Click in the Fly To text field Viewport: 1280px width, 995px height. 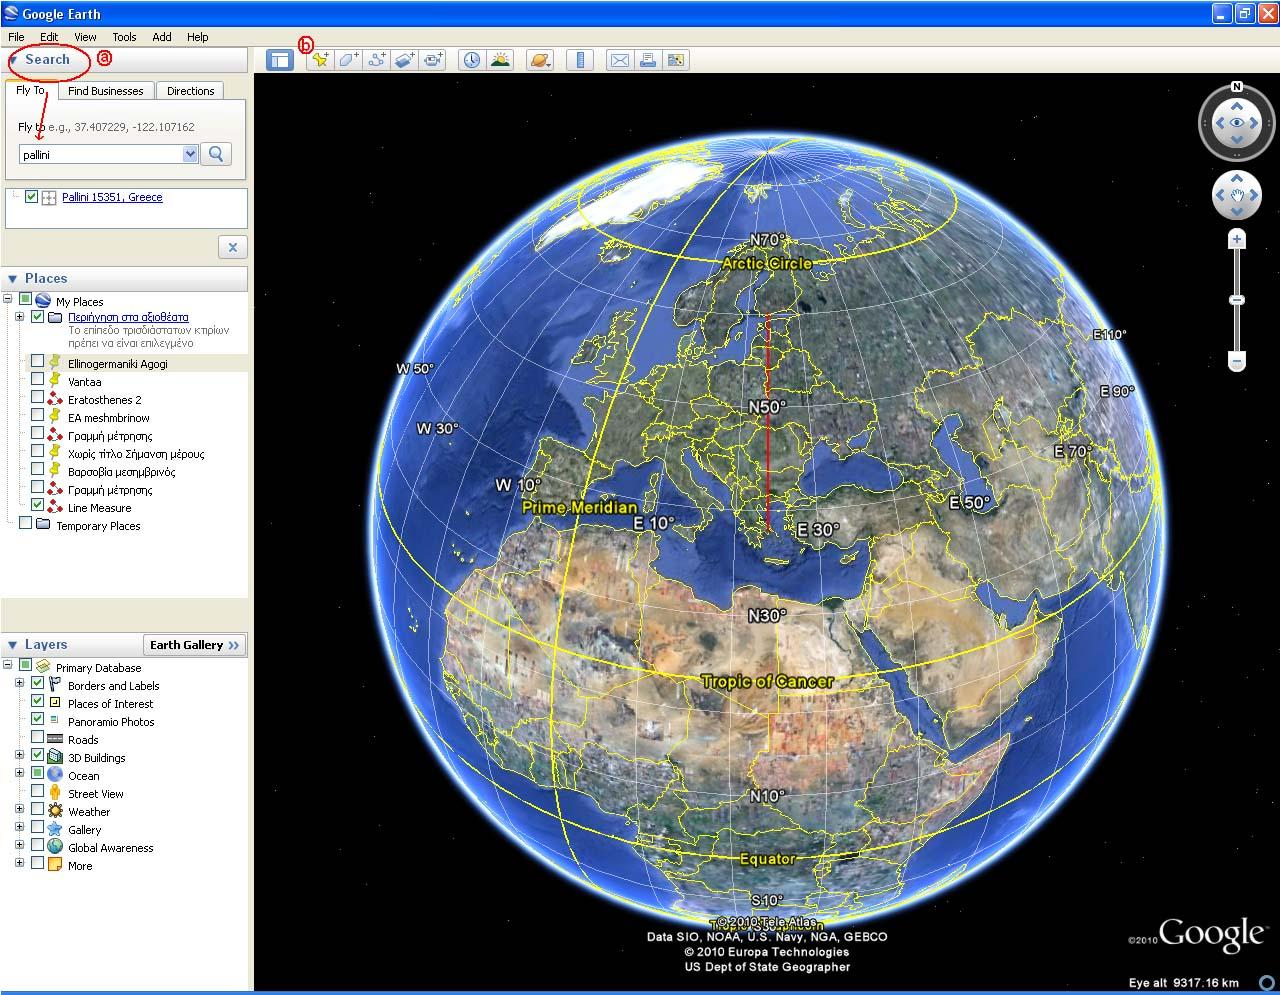pyautogui.click(x=101, y=155)
